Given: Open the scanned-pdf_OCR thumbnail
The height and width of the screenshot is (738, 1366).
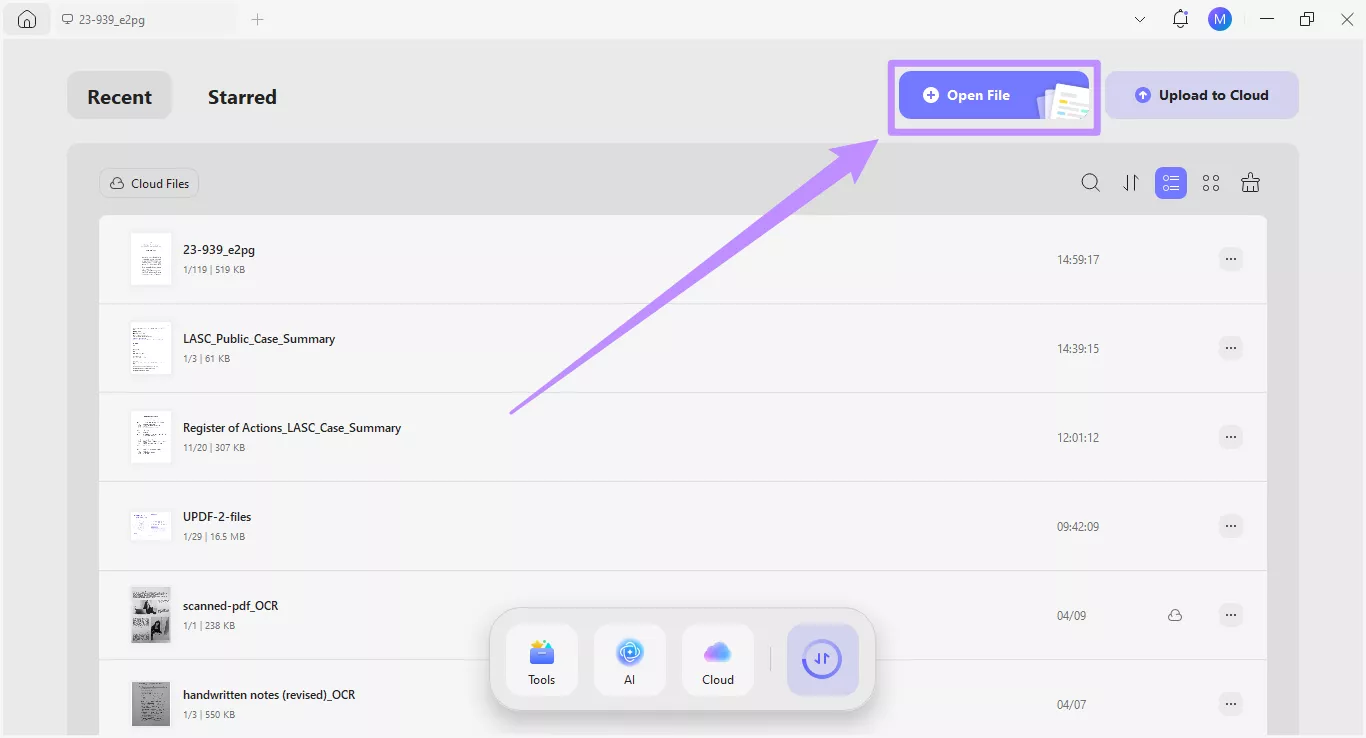Looking at the screenshot, I should pyautogui.click(x=151, y=615).
